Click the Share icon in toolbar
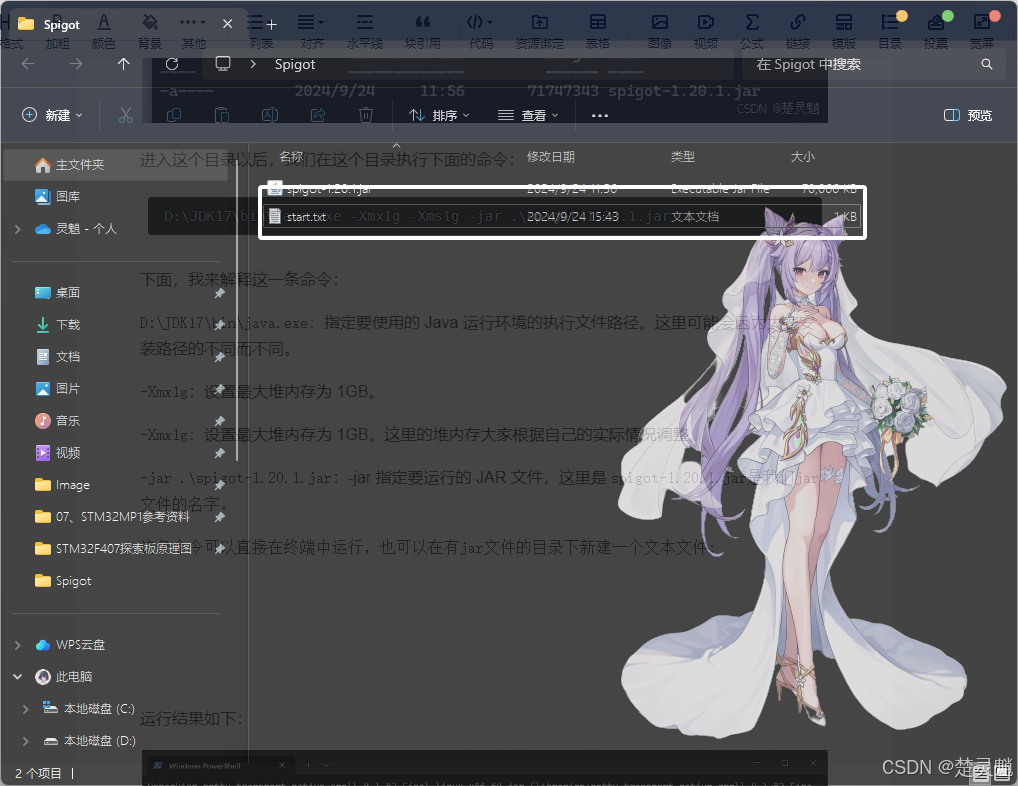 coord(318,115)
